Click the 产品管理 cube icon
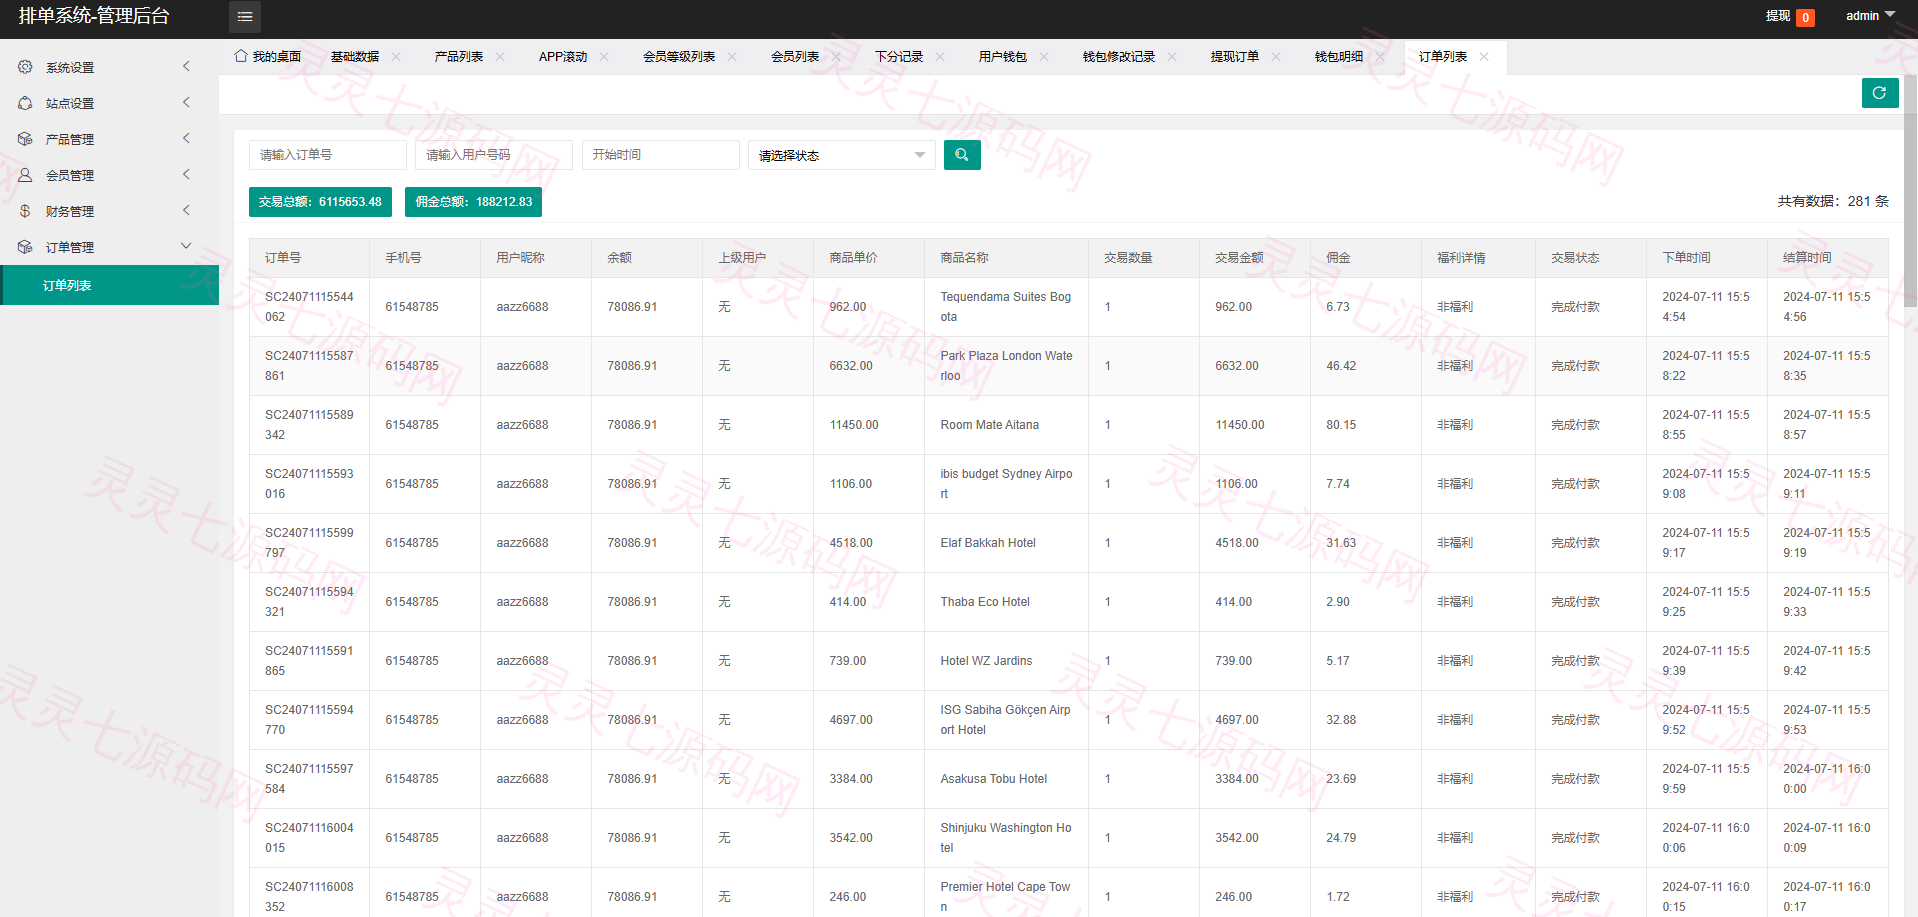Image resolution: width=1918 pixels, height=917 pixels. (25, 139)
